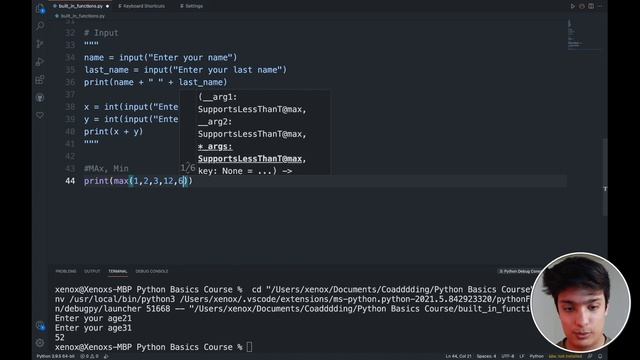
Task: Open errors and warnings count in status bar
Action: 89,356
